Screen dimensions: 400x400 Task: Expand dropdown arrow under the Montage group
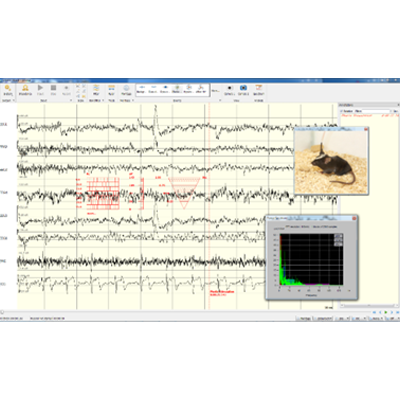[133, 100]
